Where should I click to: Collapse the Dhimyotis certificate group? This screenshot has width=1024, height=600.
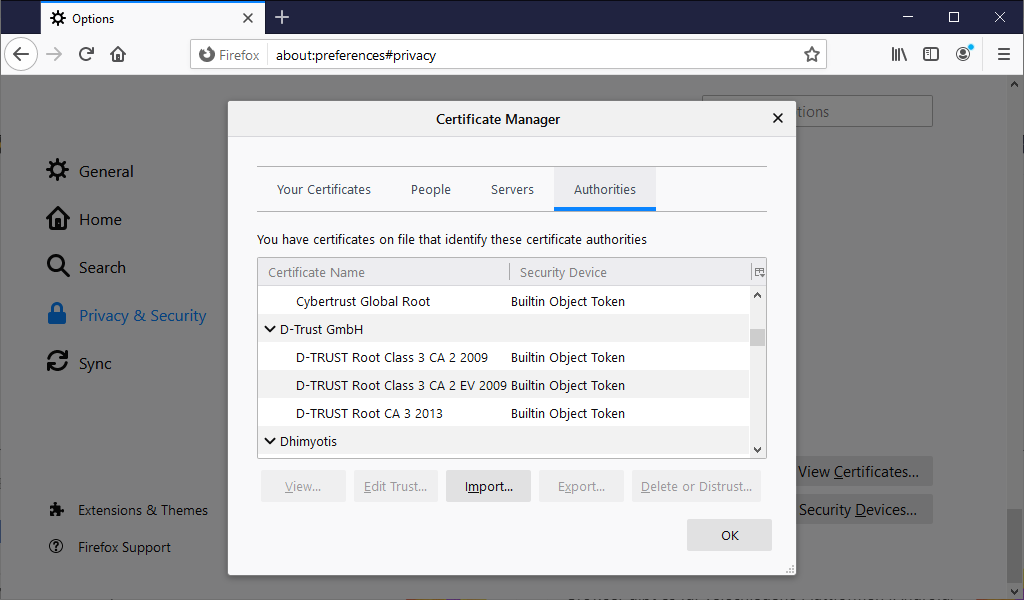pyautogui.click(x=270, y=441)
